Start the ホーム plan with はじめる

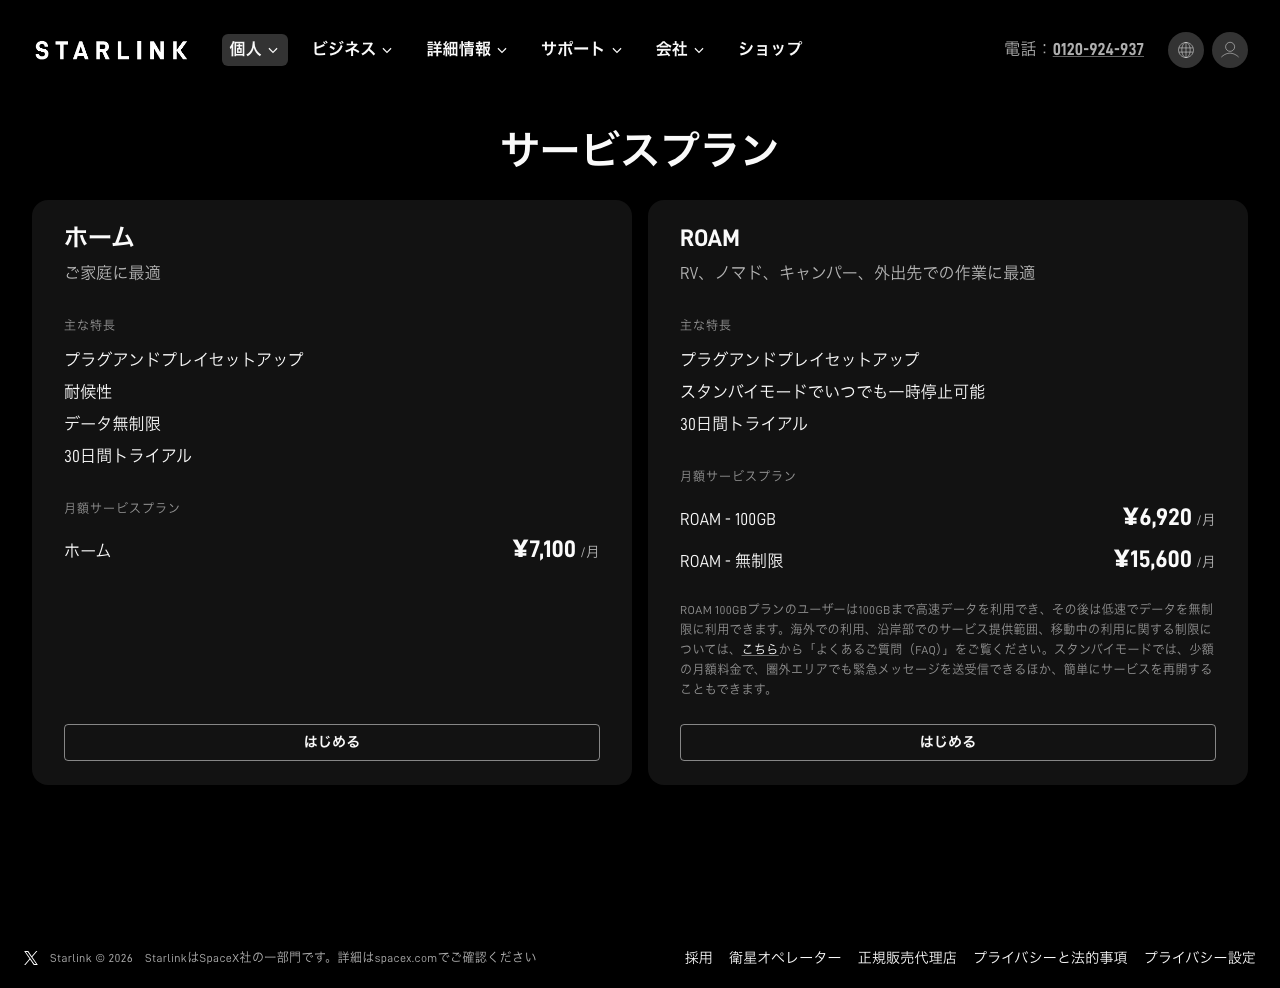click(x=332, y=742)
